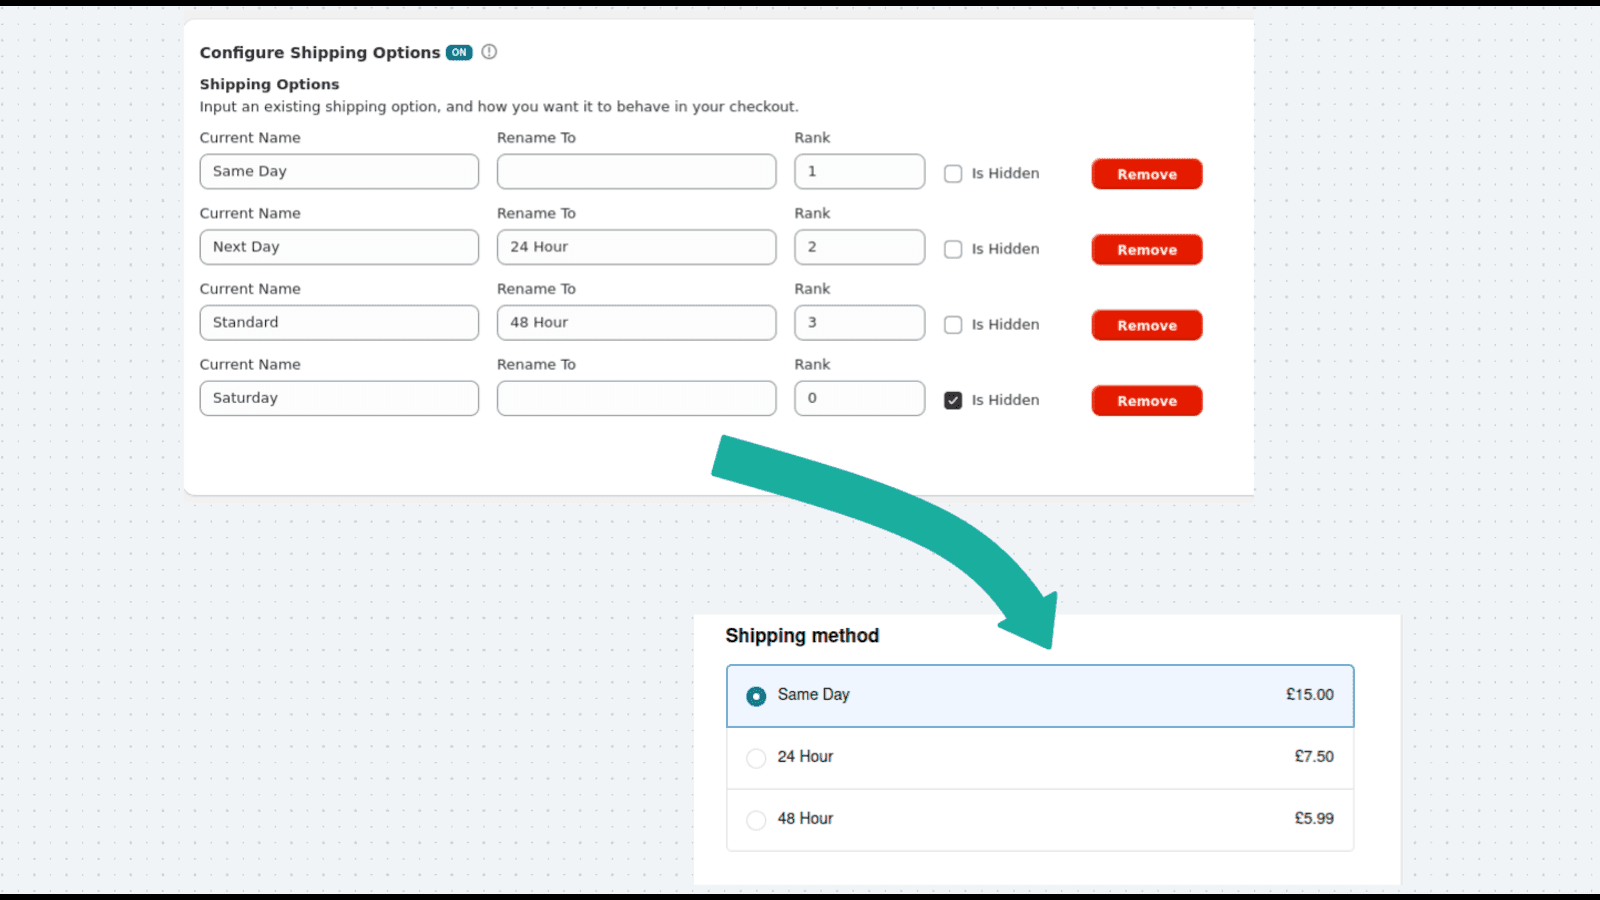Click the Current Name field showing Standard
Viewport: 1600px width, 900px height.
339,322
